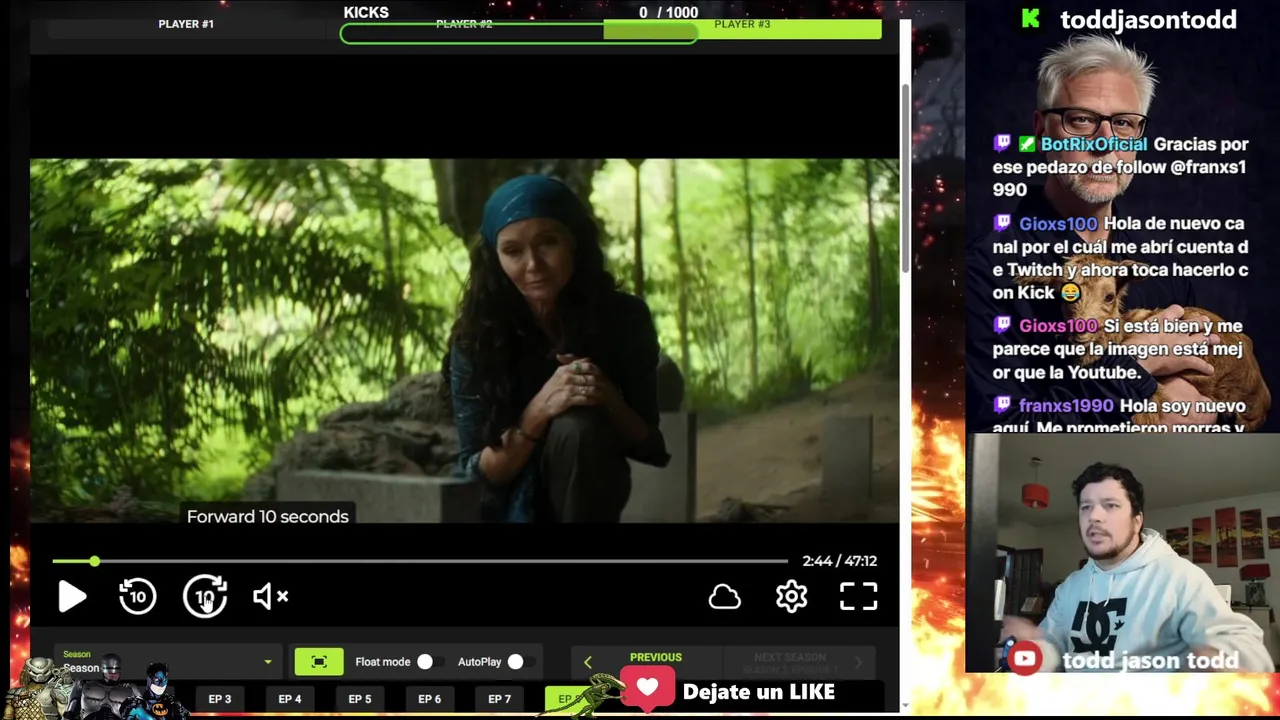The image size is (1280, 720).
Task: Click the green check badge of BotRixOficial
Action: pos(1027,144)
